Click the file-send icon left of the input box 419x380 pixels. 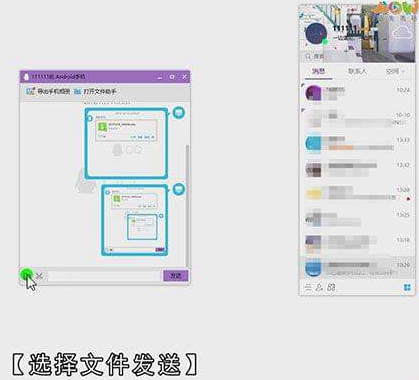[x=27, y=275]
